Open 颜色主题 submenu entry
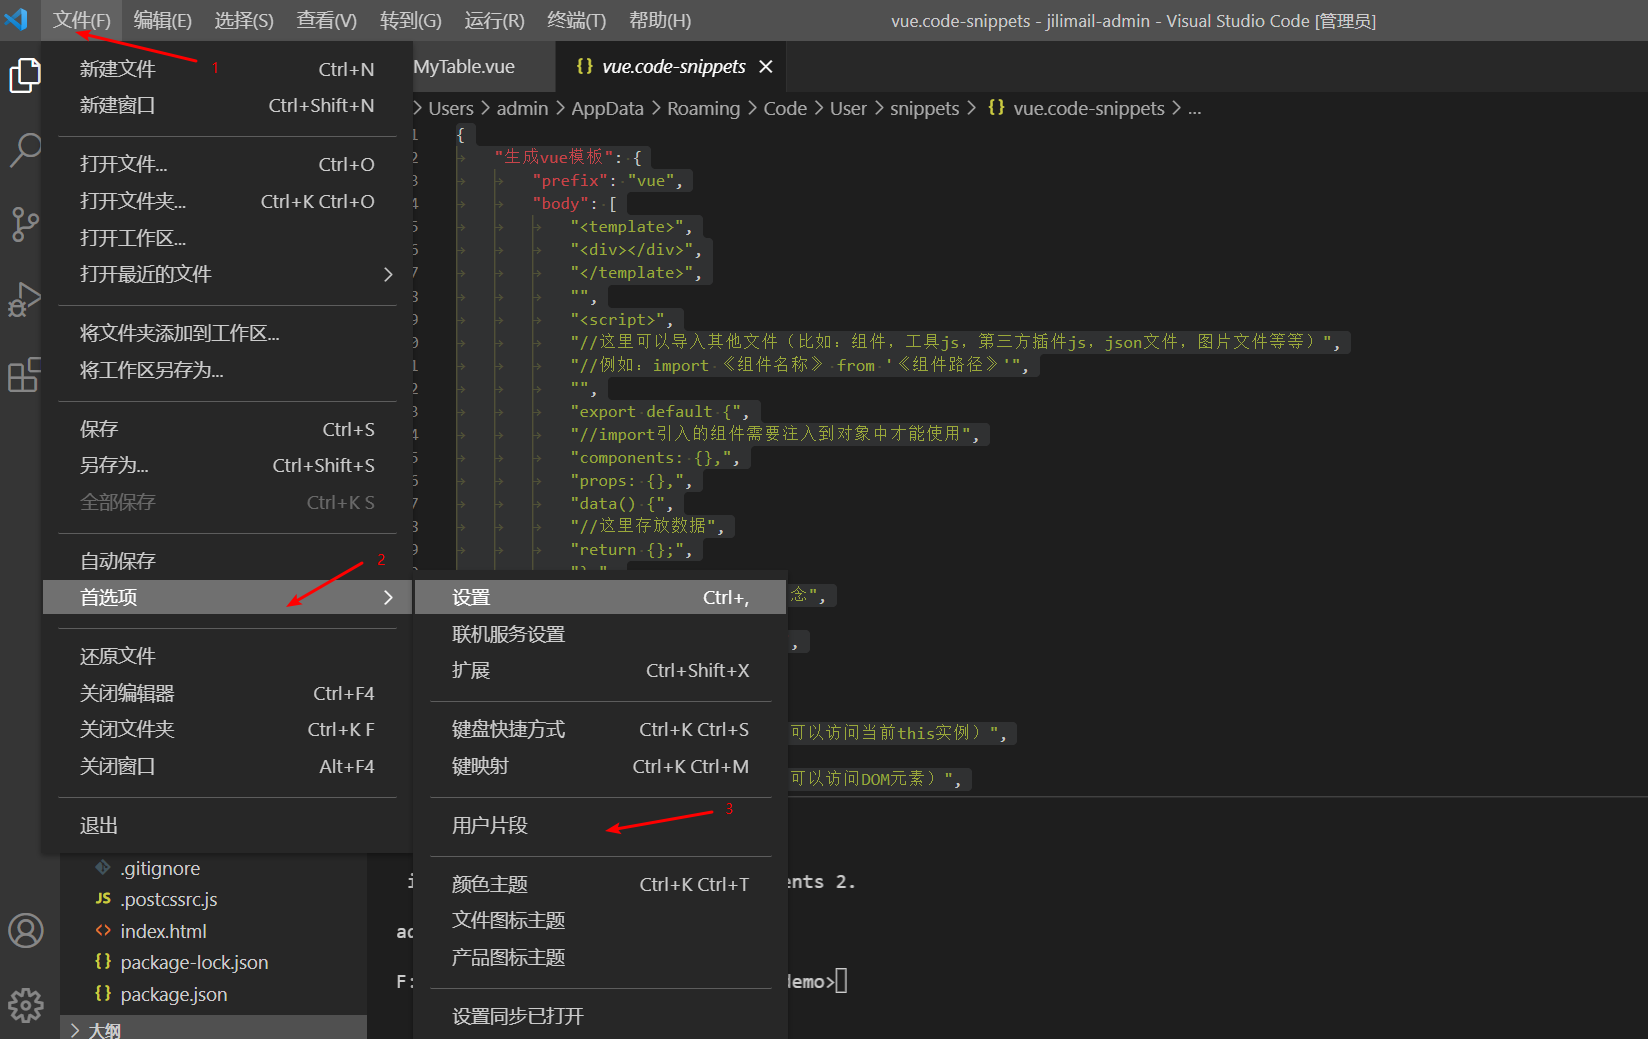 [x=601, y=884]
